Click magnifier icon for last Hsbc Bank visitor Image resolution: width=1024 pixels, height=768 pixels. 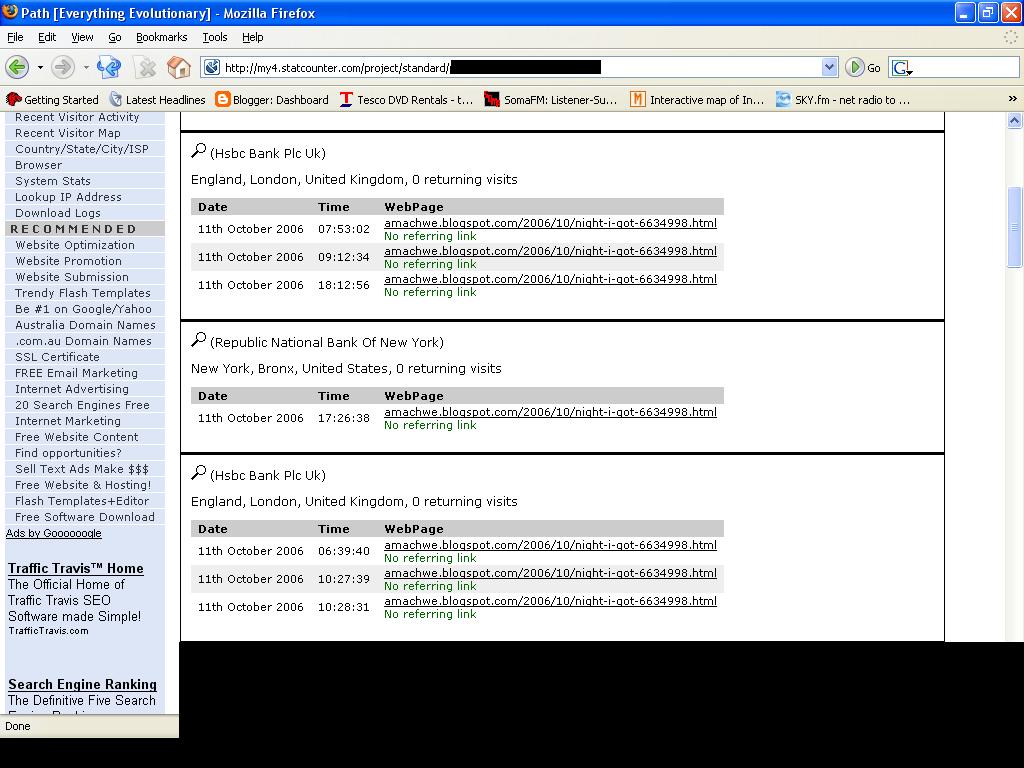point(199,473)
